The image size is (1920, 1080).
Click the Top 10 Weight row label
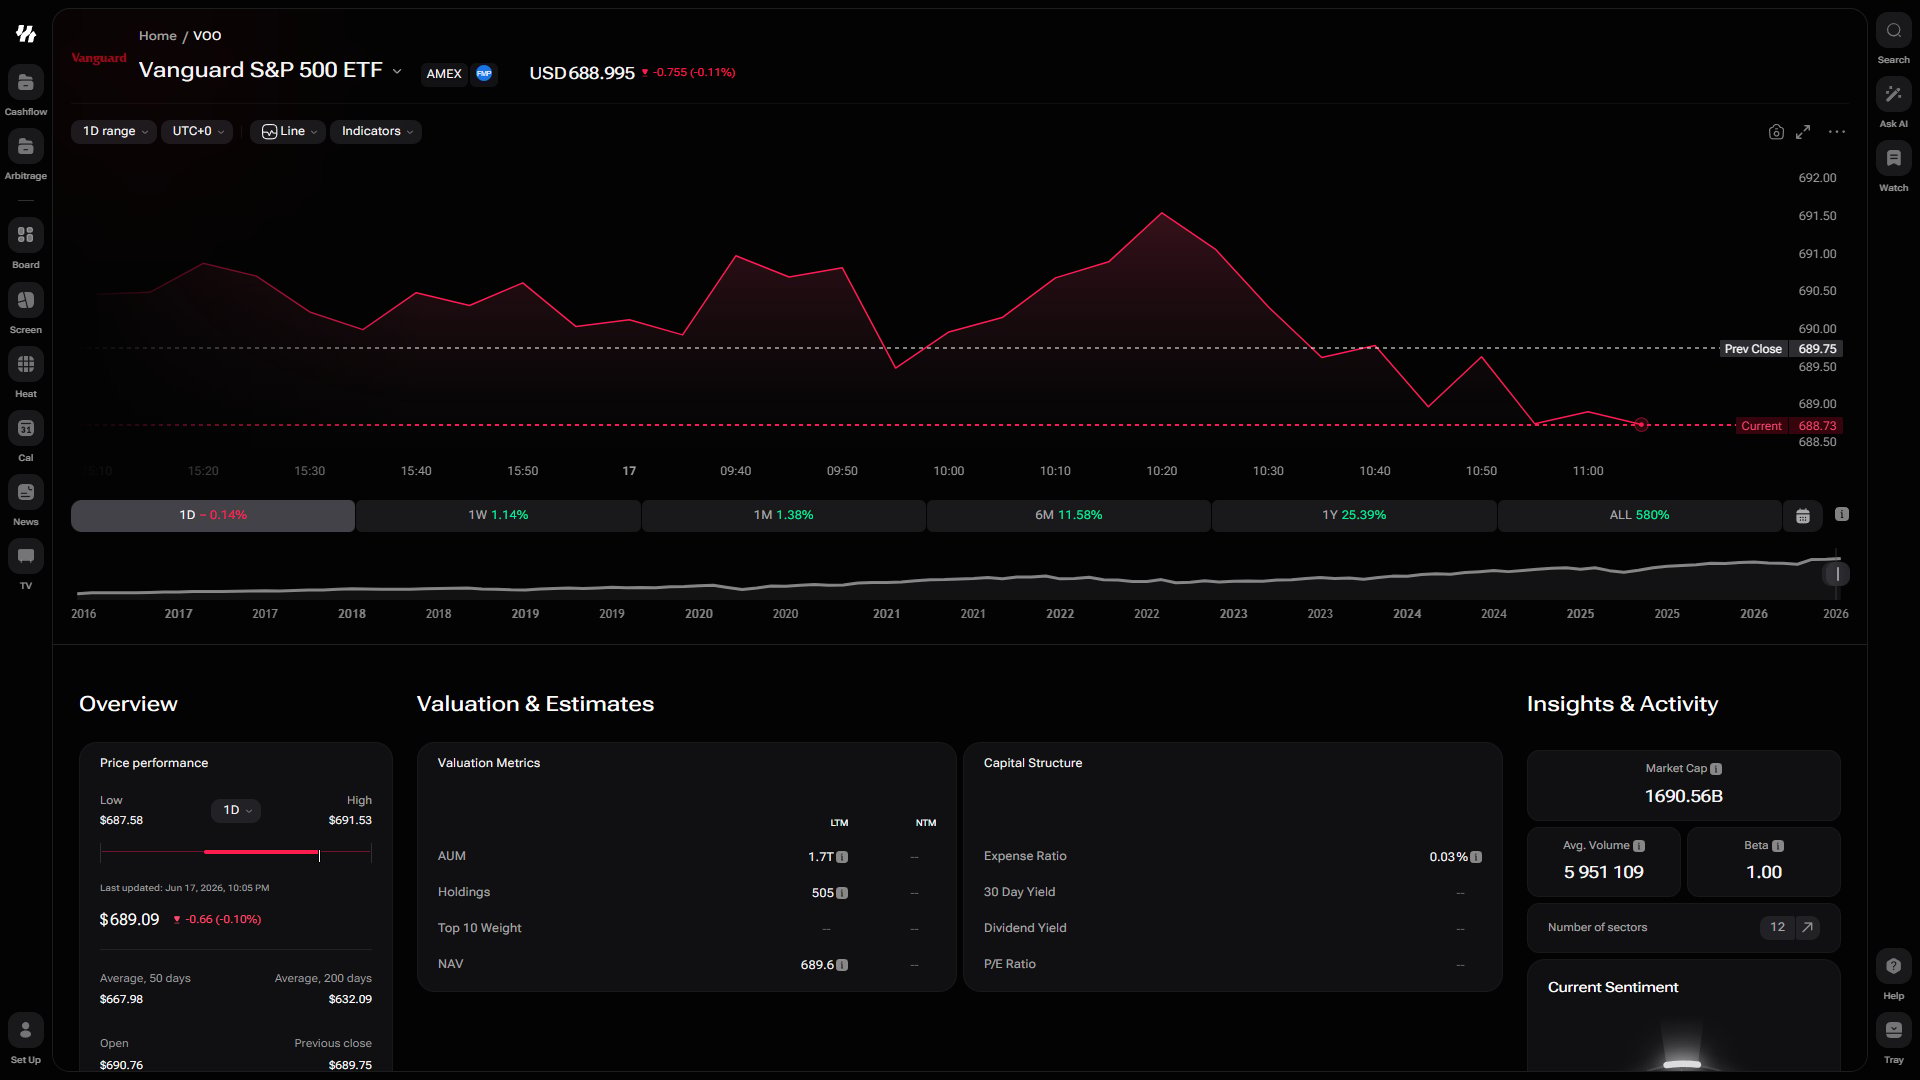point(479,928)
